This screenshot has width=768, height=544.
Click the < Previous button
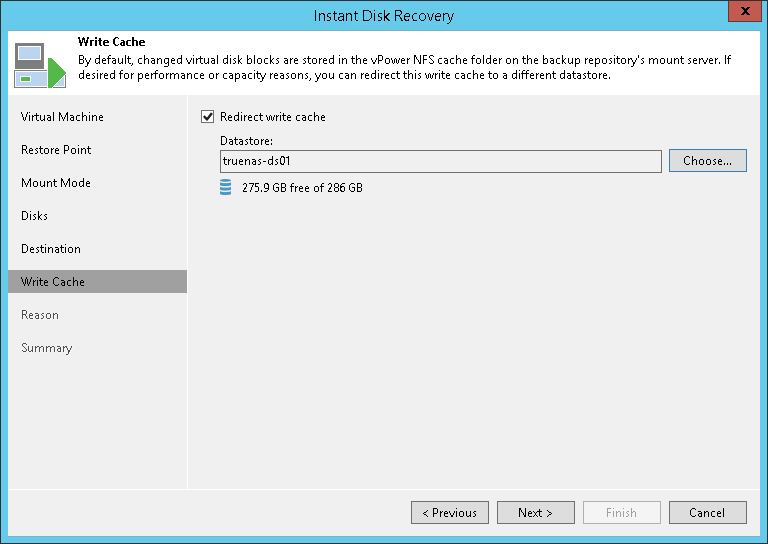(450, 513)
